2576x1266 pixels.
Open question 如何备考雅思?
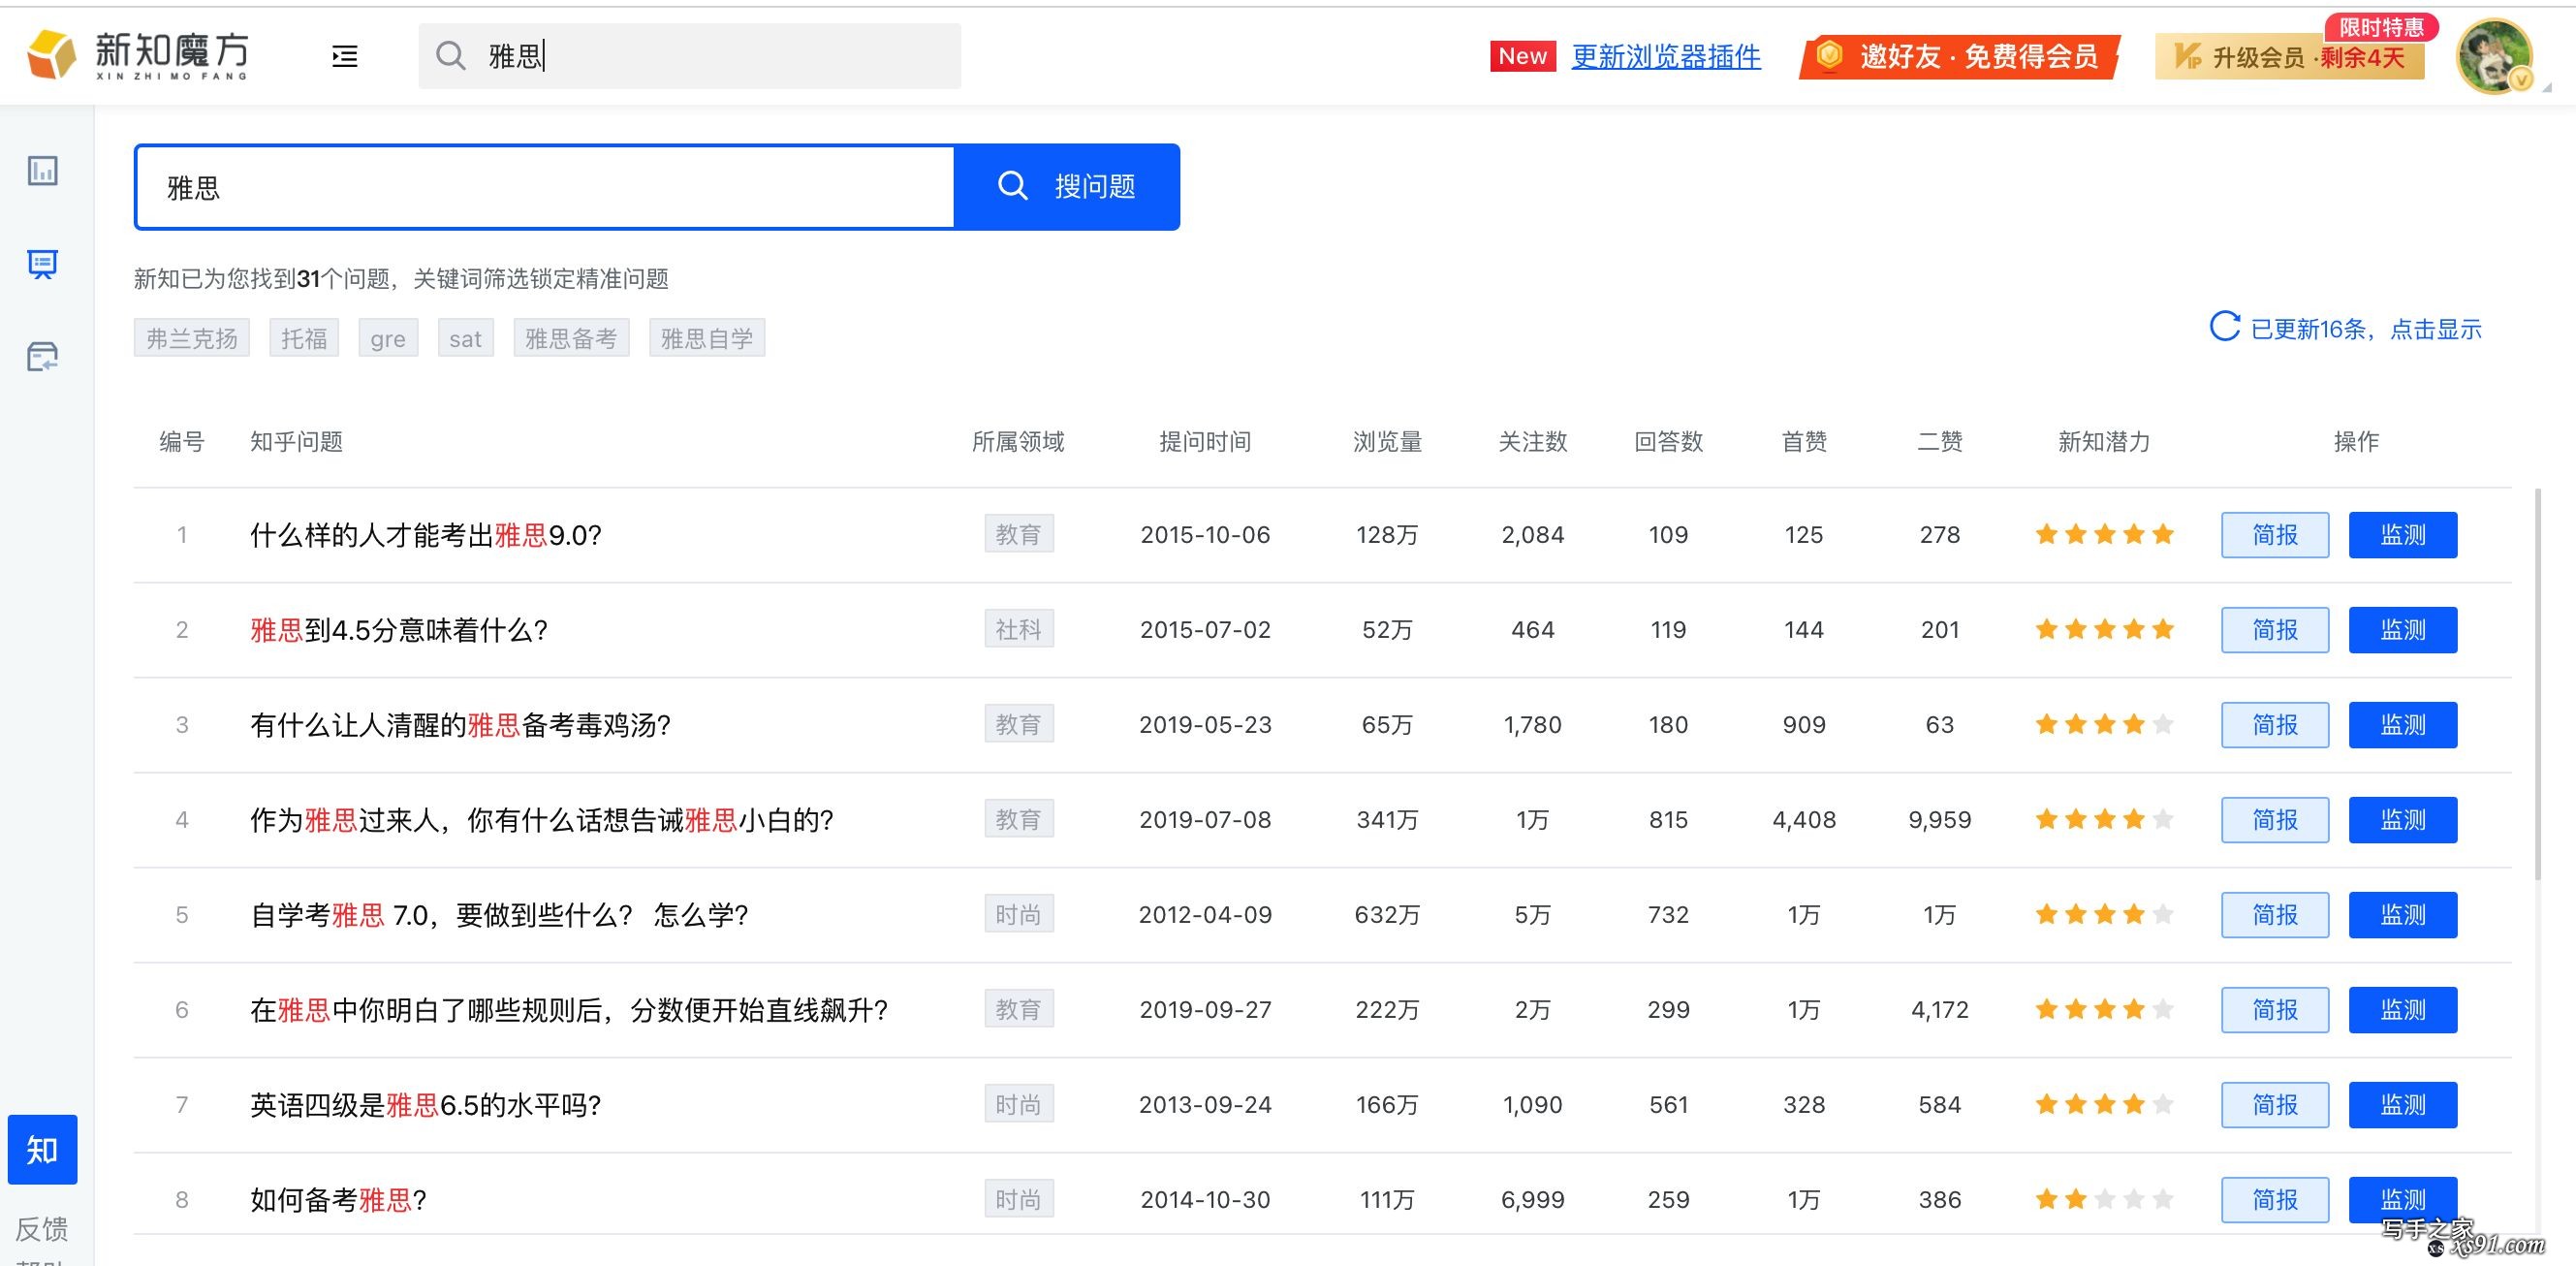point(339,1199)
